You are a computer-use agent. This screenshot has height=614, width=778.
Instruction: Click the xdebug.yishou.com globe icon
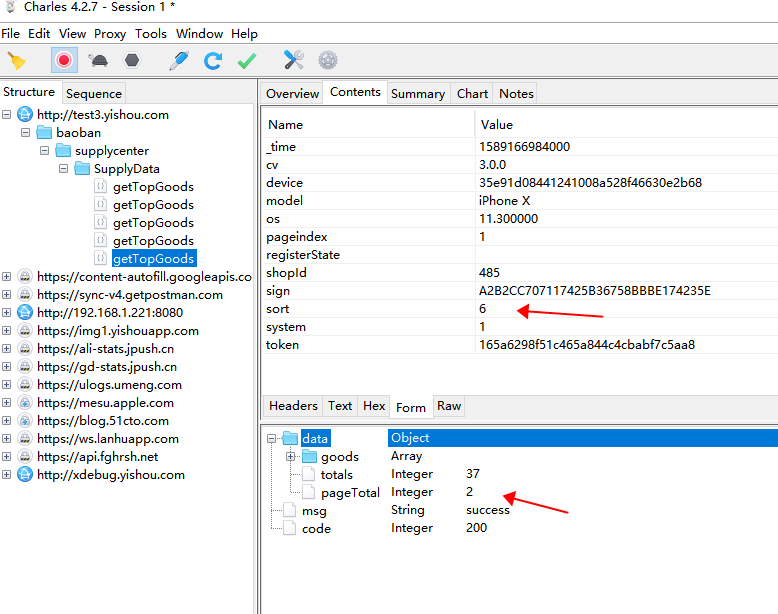point(25,475)
